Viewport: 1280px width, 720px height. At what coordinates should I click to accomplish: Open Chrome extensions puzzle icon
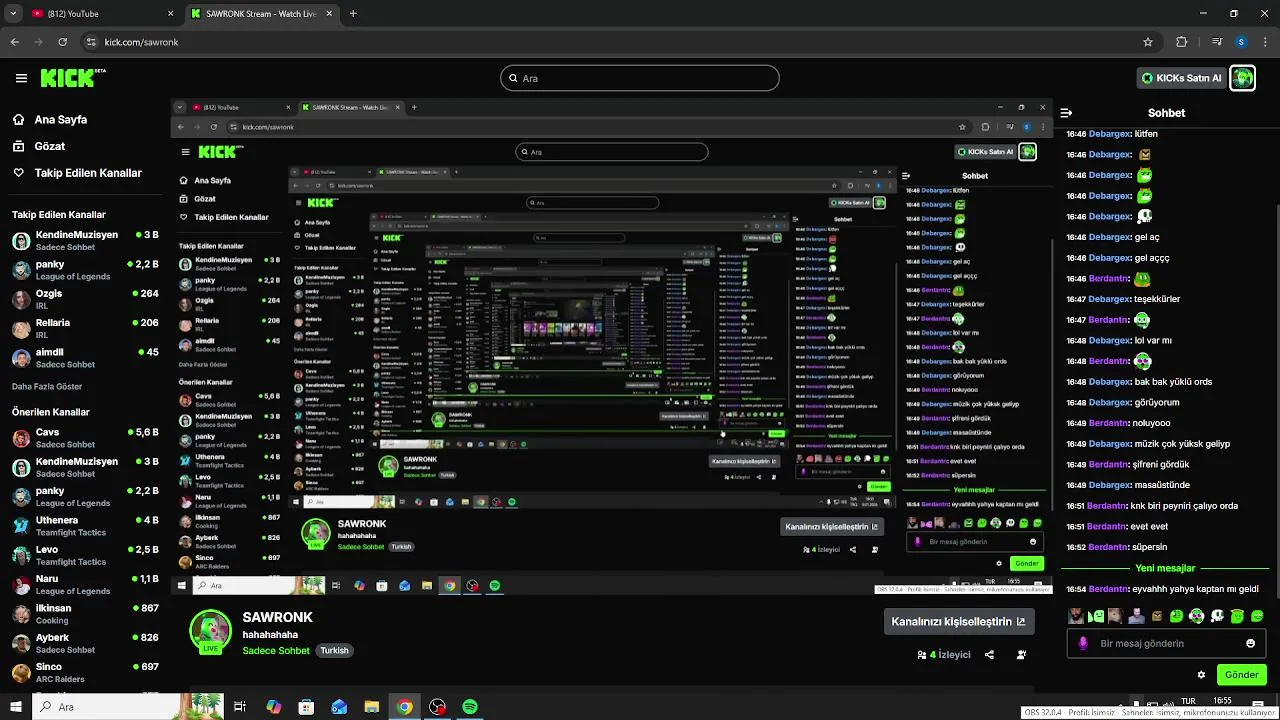[x=1181, y=42]
